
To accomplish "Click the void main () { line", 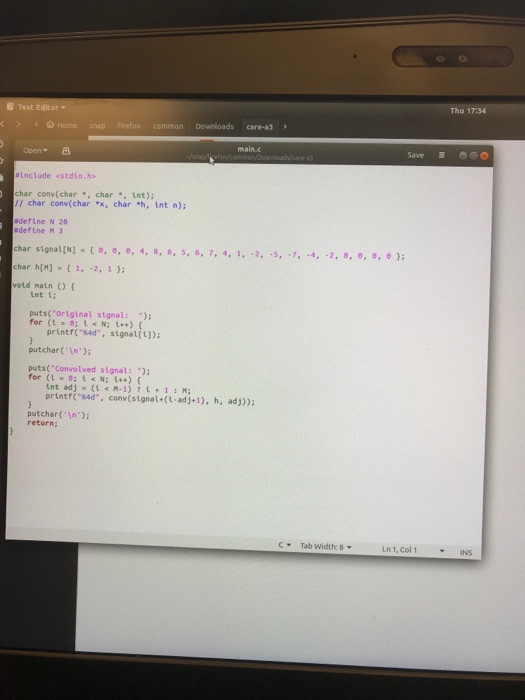I will click(x=43, y=286).
